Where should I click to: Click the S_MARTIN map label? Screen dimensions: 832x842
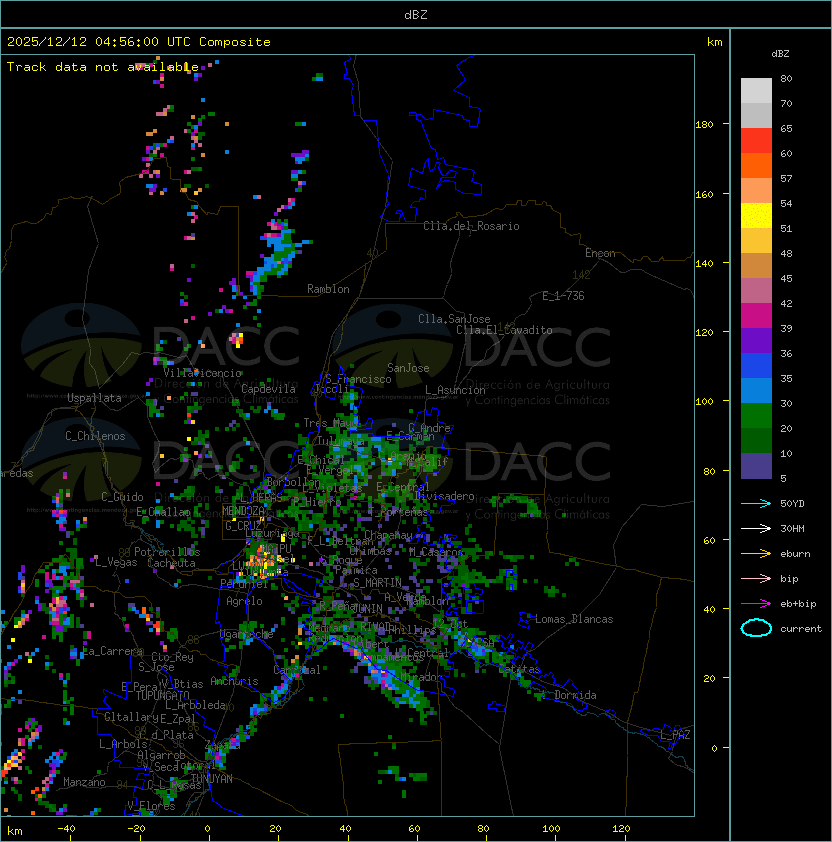(377, 583)
